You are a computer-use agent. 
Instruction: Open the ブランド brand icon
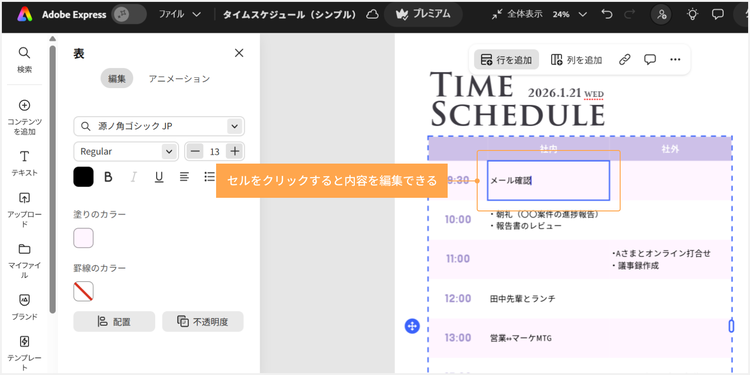(x=24, y=300)
